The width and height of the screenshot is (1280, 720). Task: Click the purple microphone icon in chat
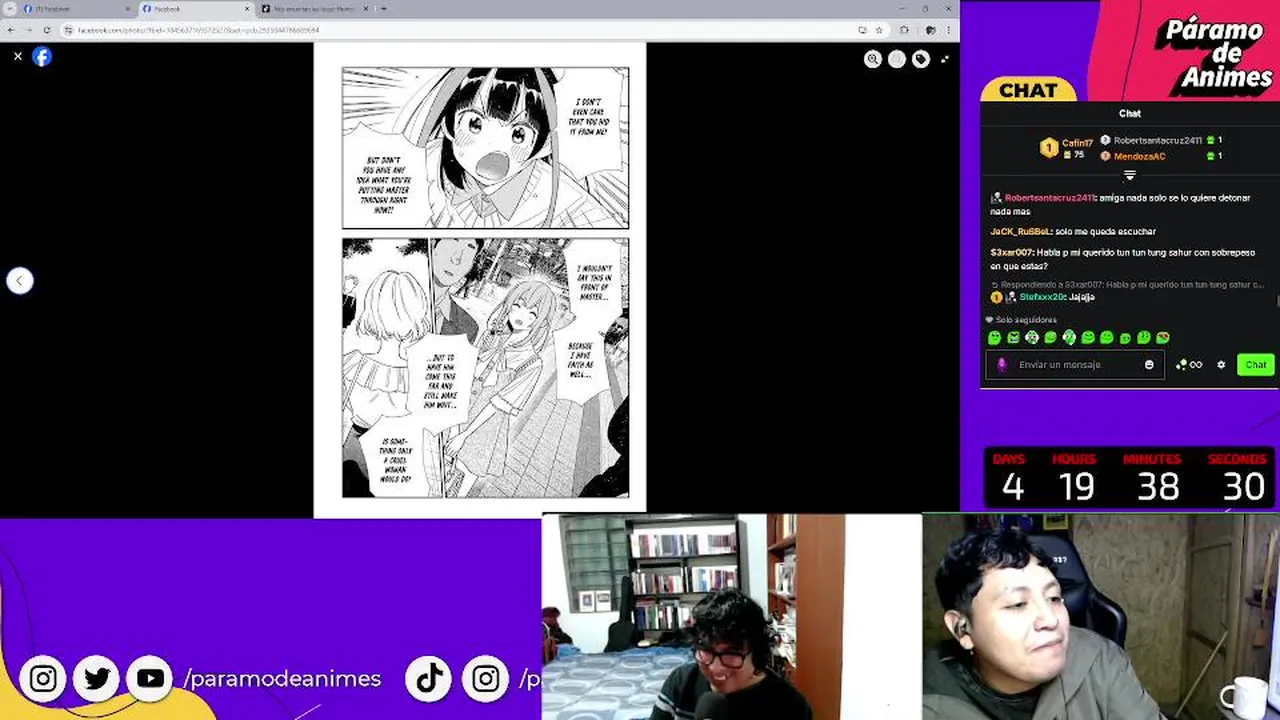1002,365
